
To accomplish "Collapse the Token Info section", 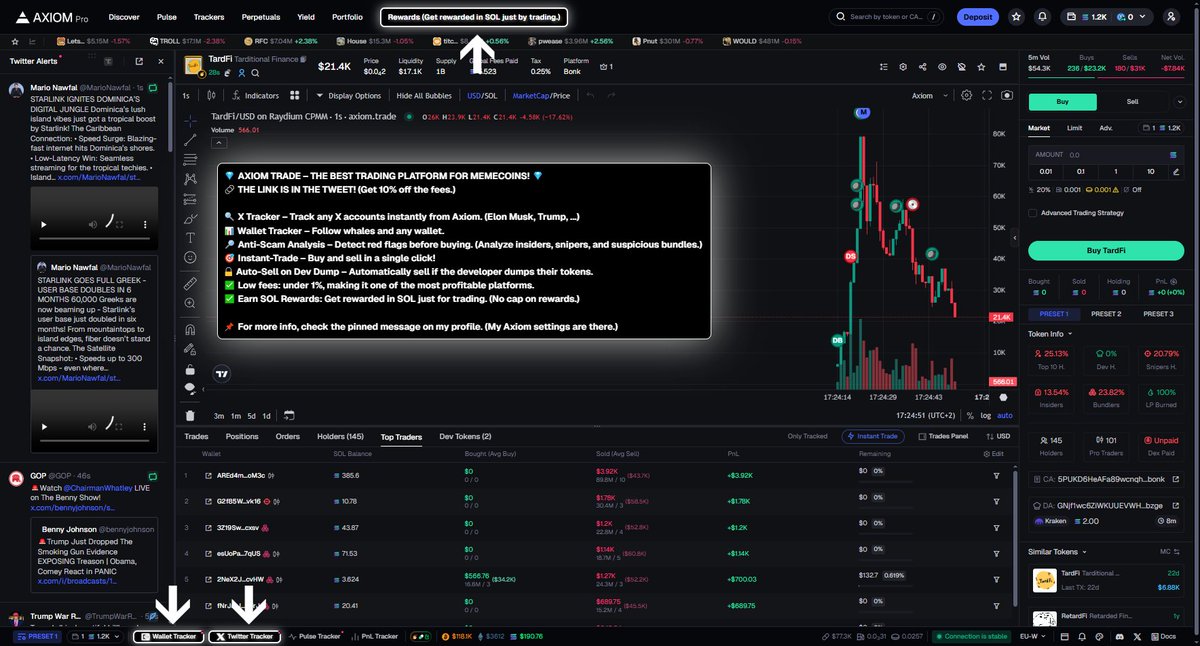I will pyautogui.click(x=1051, y=334).
